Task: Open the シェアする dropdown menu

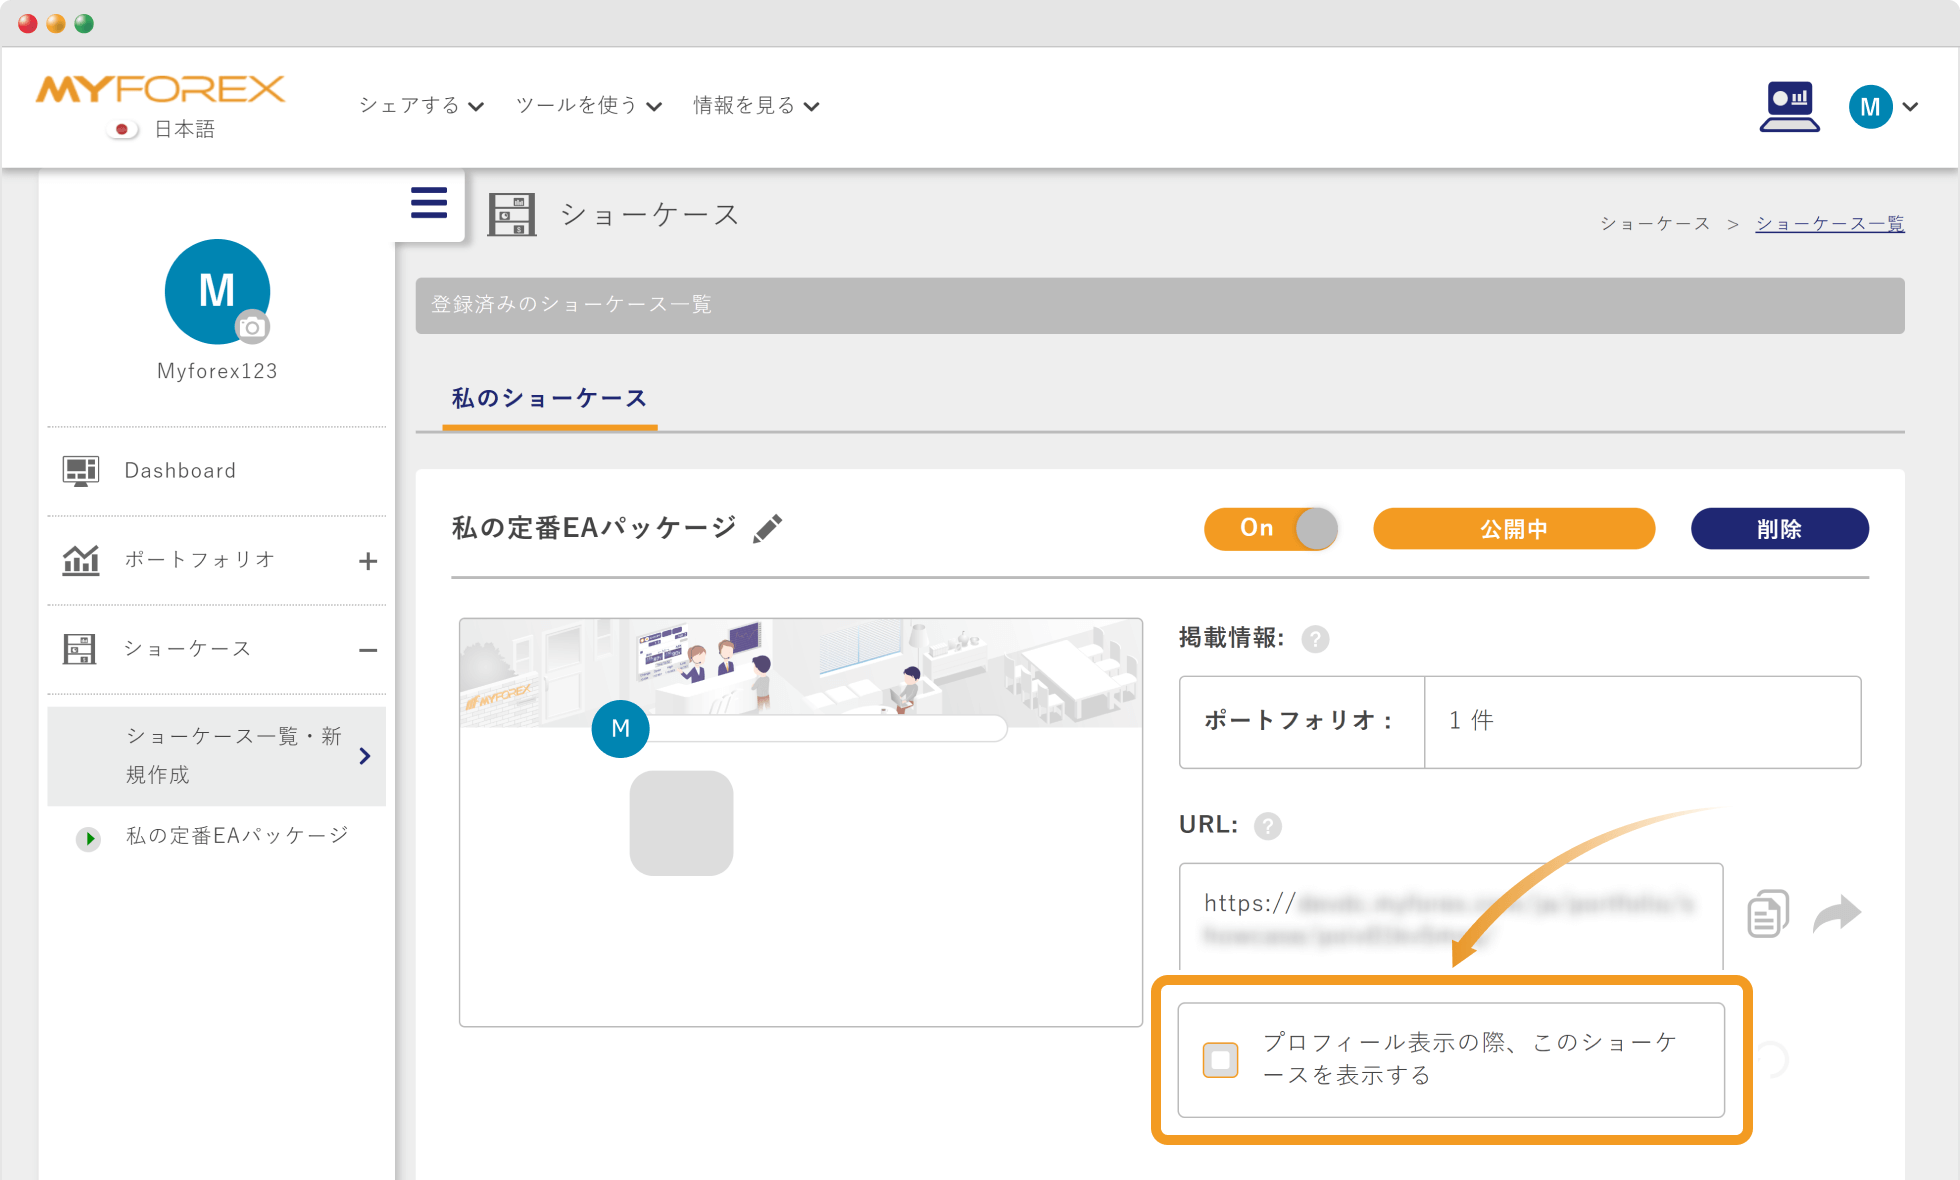Action: tap(418, 105)
